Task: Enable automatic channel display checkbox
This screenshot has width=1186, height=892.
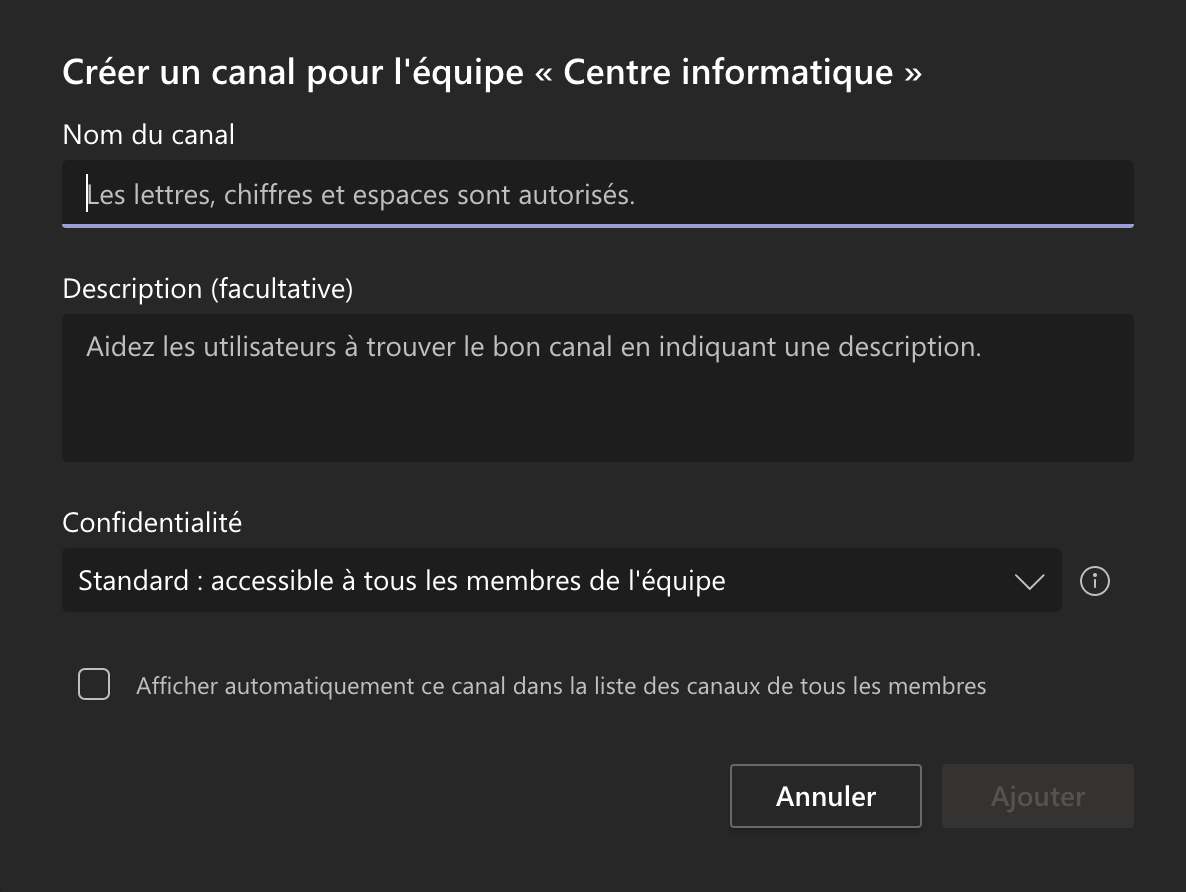Action: tap(94, 685)
